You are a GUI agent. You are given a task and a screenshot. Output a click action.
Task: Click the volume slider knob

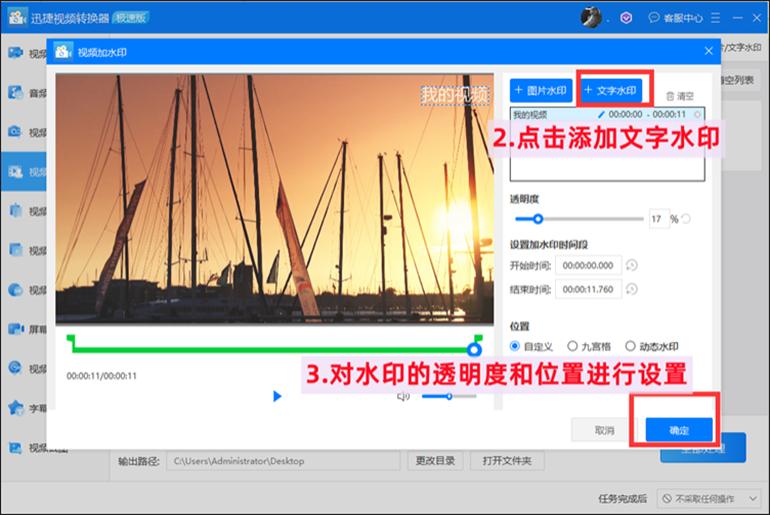tap(449, 396)
